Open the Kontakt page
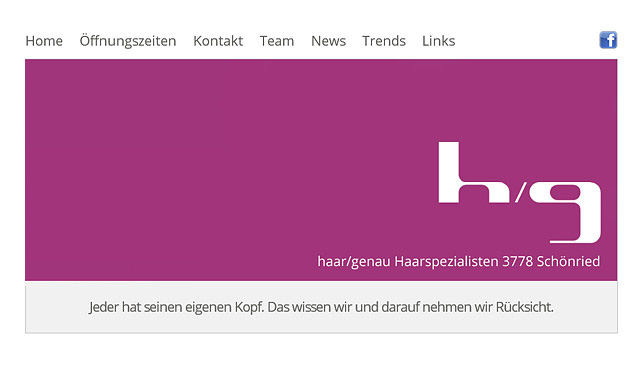640x392 pixels. pyautogui.click(x=218, y=41)
